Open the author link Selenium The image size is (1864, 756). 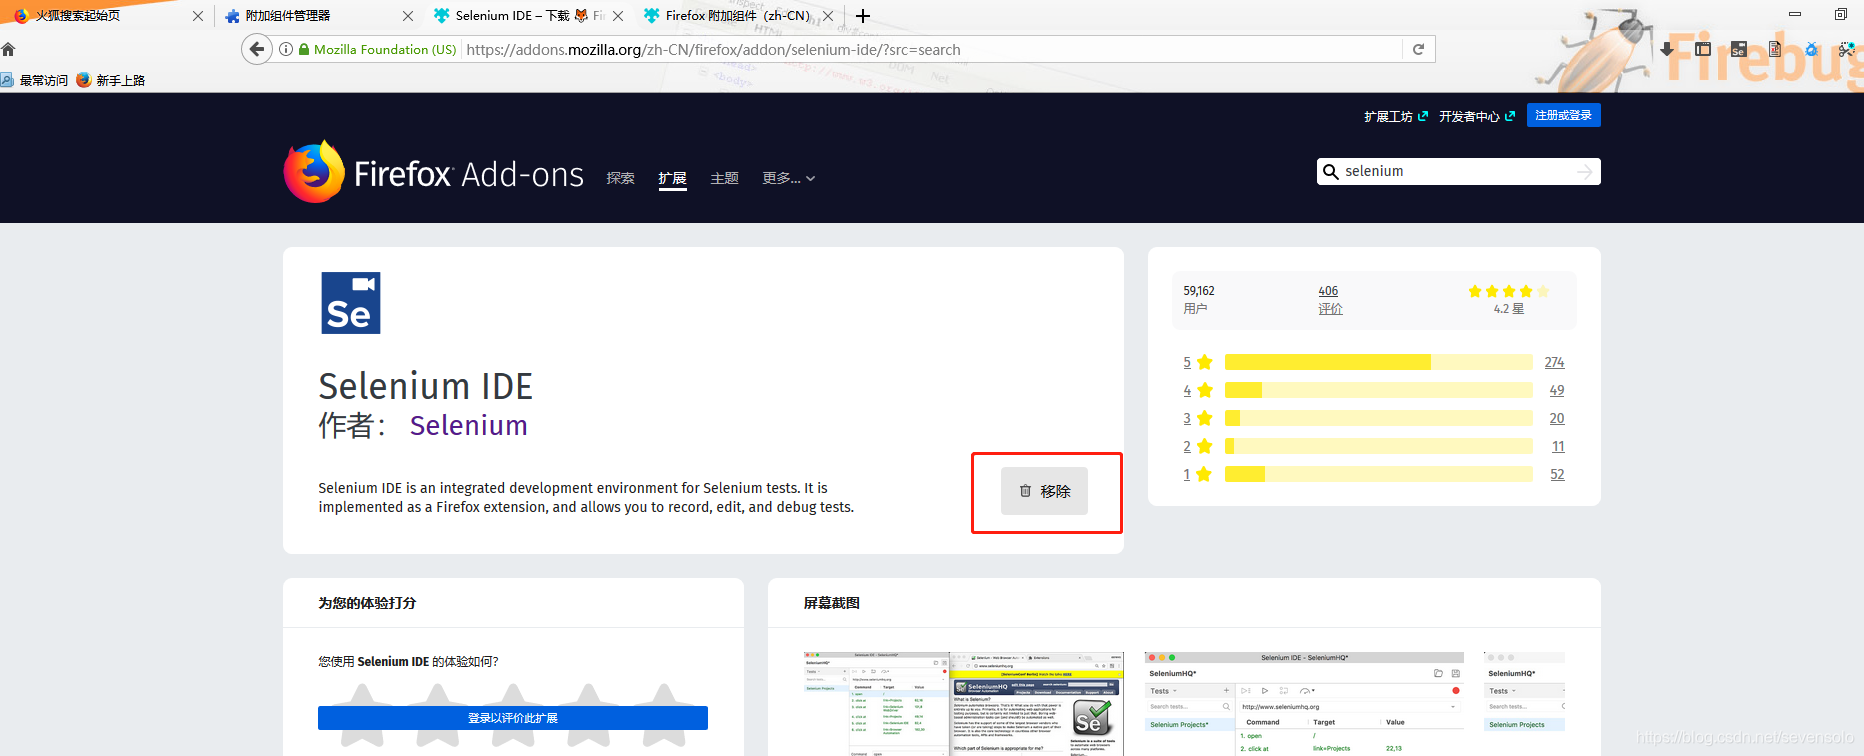468,425
